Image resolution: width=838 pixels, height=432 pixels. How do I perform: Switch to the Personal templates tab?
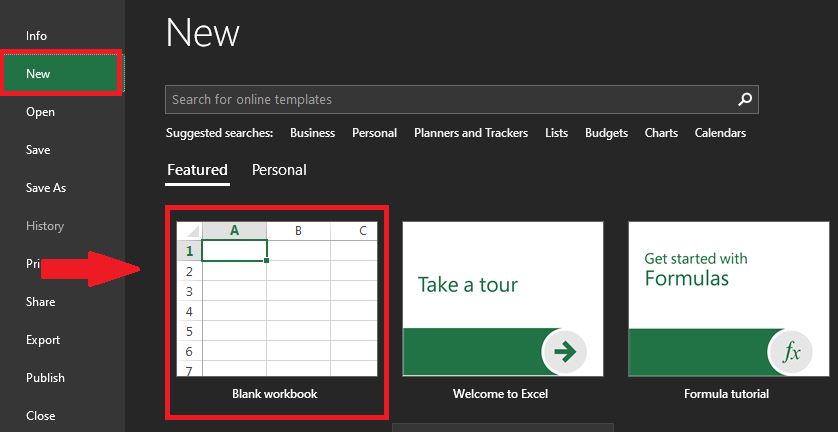[279, 170]
